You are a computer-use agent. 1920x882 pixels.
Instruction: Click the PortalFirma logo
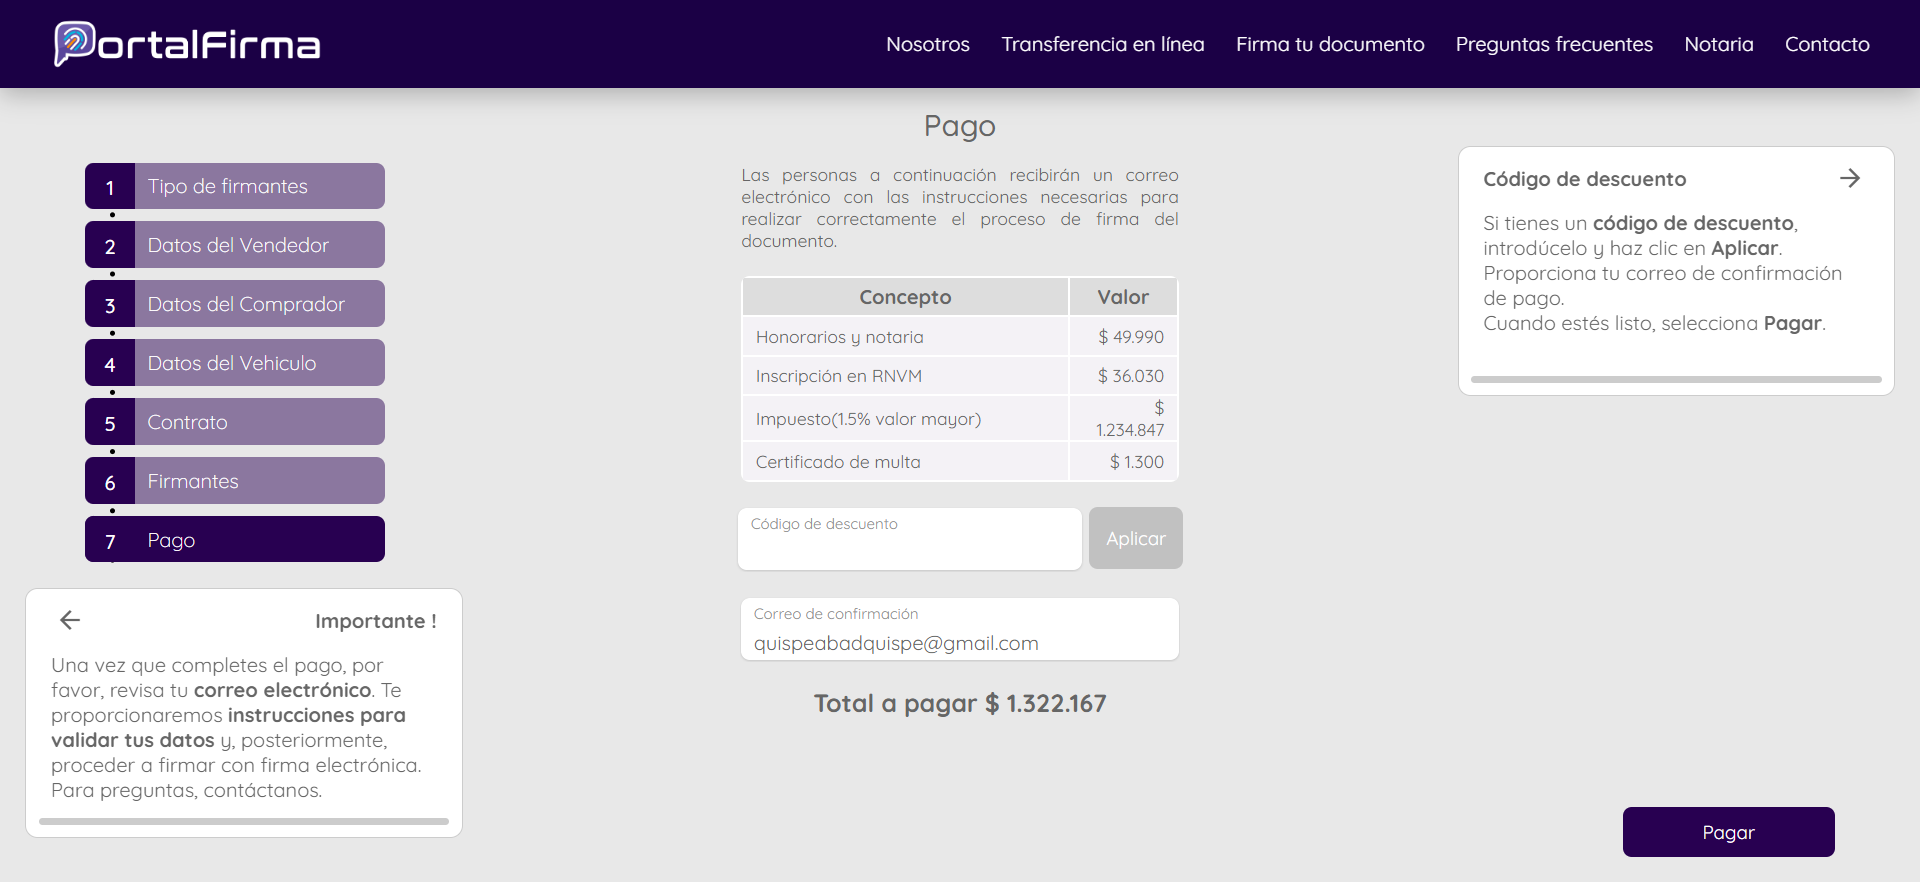pos(187,44)
